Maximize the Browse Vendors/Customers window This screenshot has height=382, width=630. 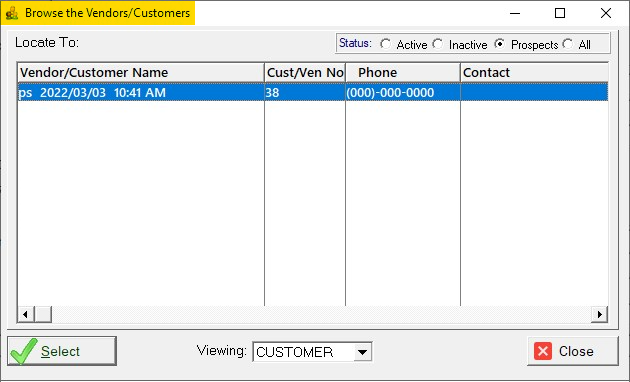pyautogui.click(x=560, y=13)
